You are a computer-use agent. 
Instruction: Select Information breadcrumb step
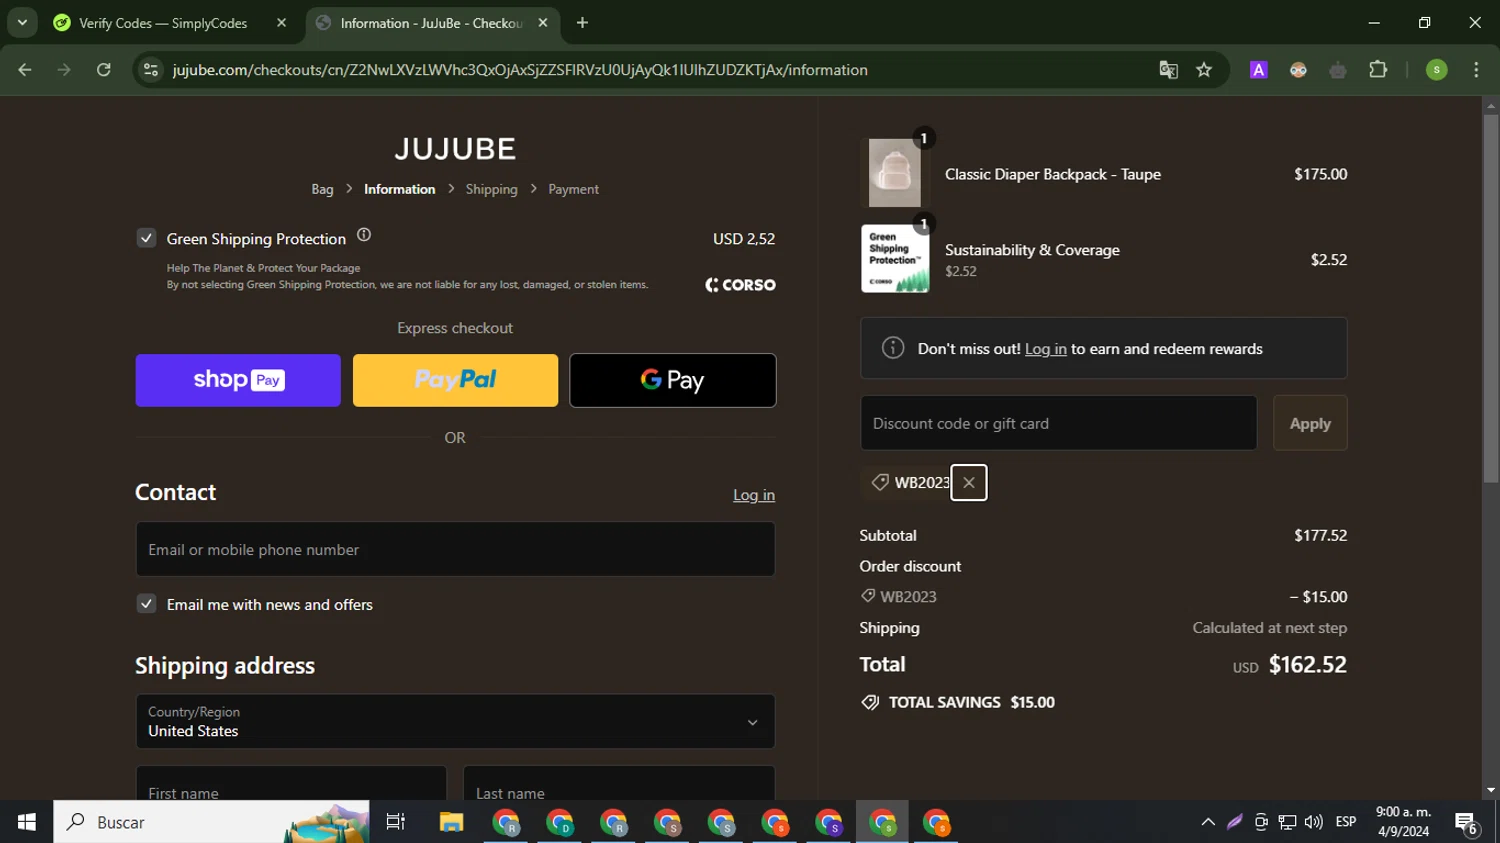399,189
